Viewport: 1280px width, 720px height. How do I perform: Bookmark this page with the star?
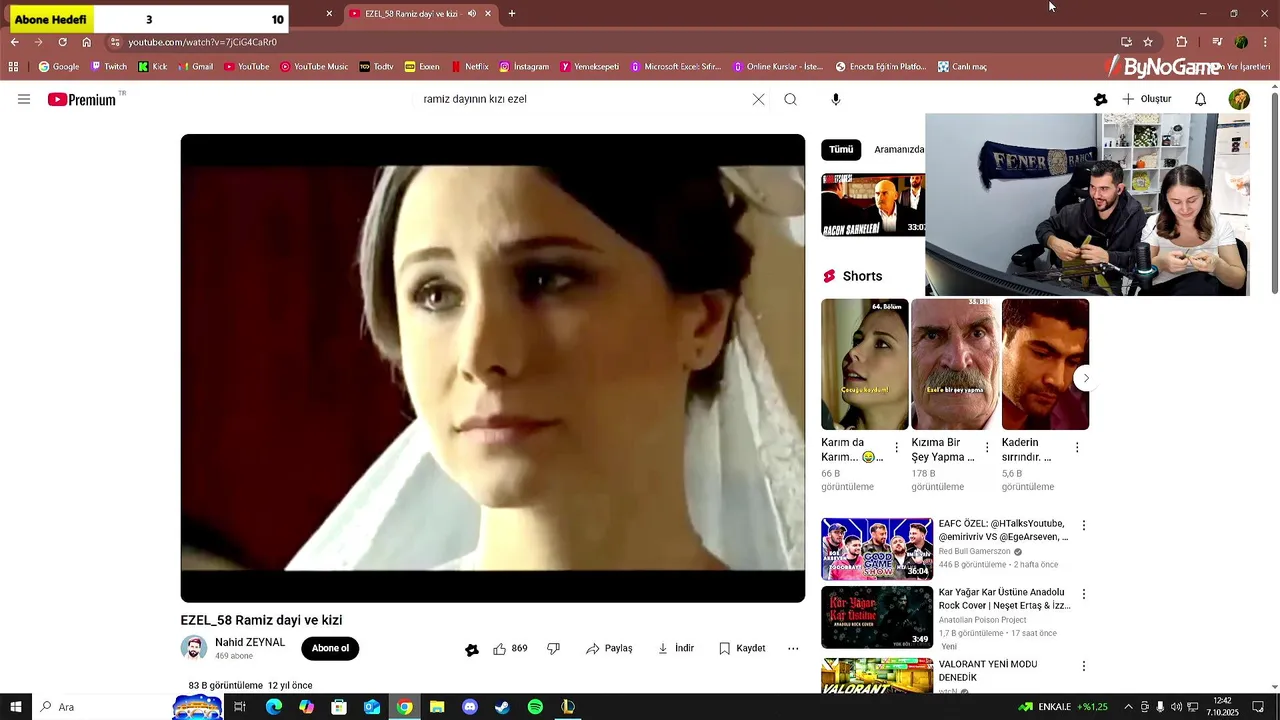click(x=1148, y=42)
